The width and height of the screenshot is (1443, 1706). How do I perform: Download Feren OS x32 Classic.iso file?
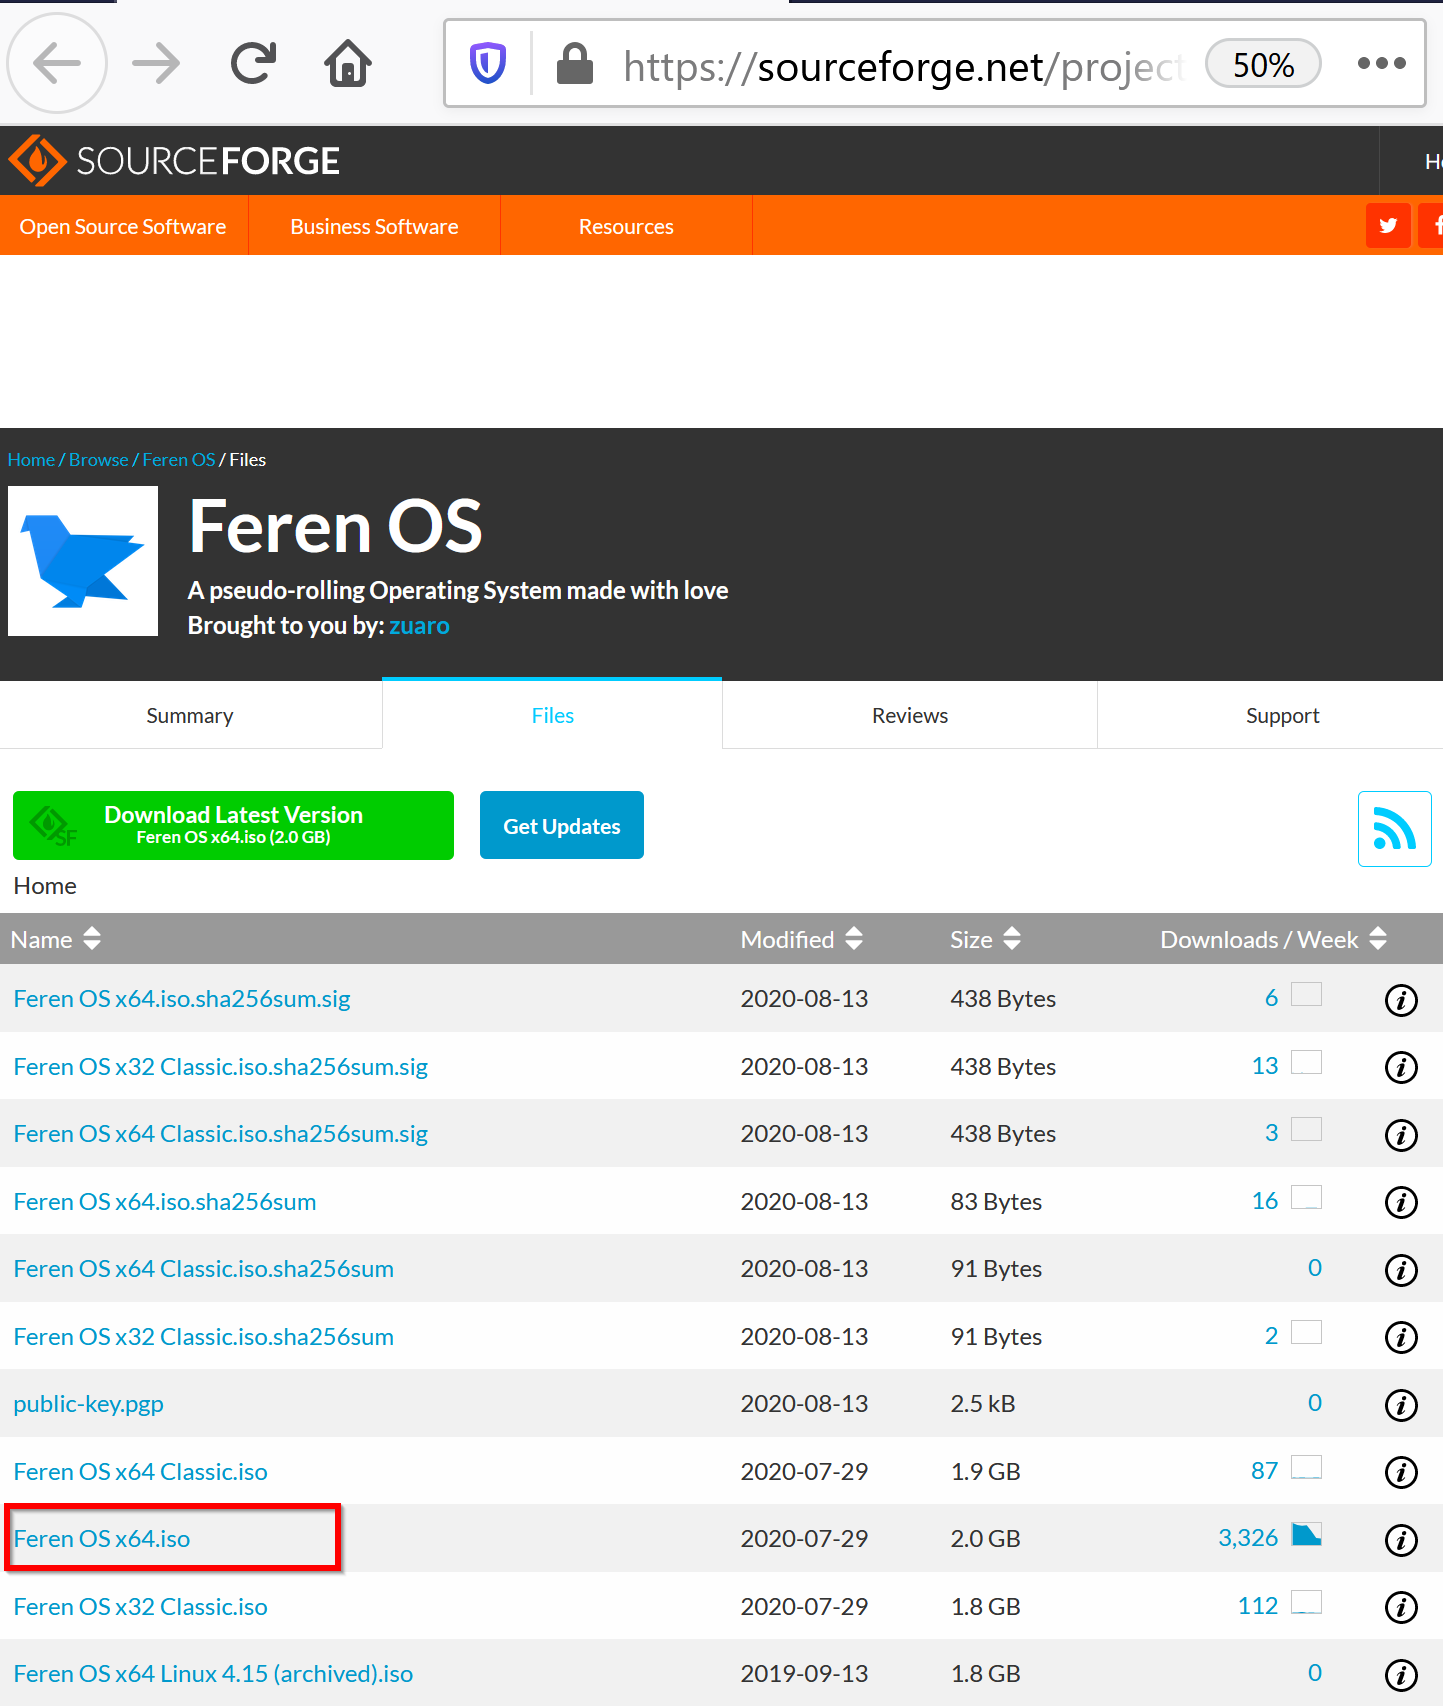click(141, 1607)
